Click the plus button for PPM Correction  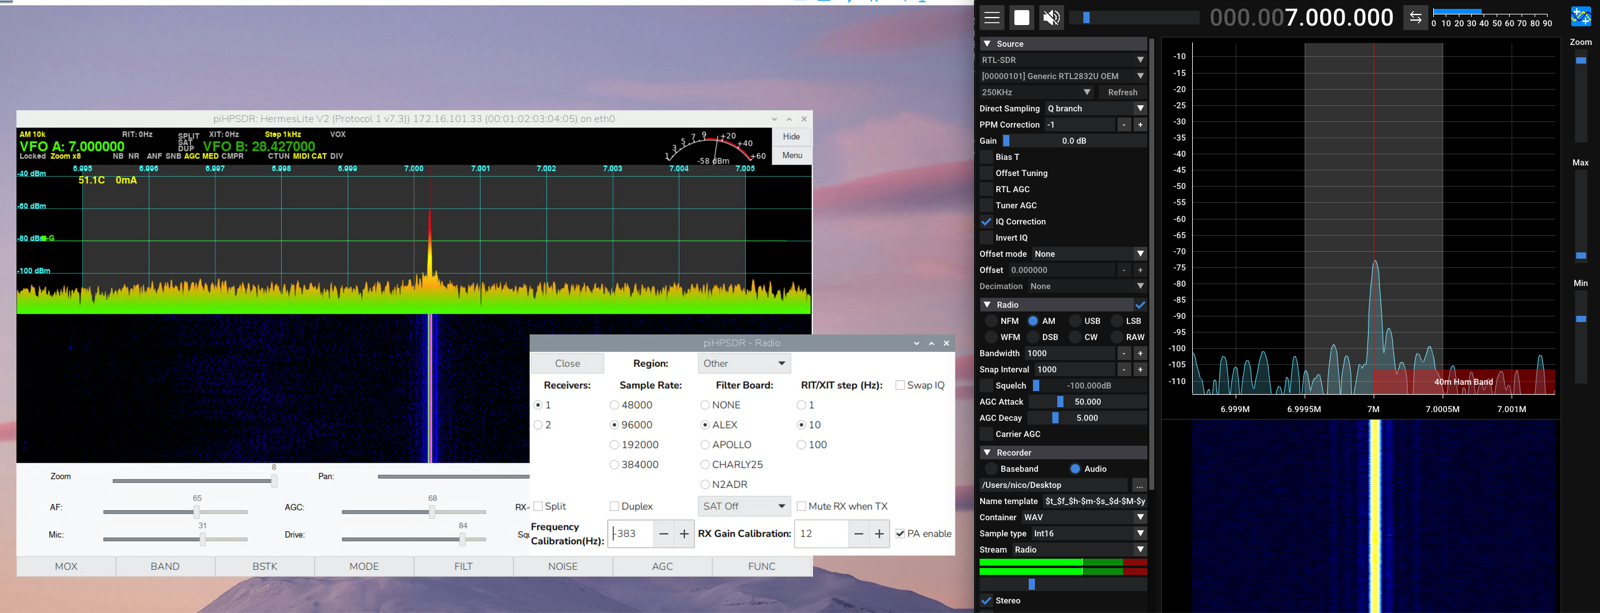[x=1140, y=125]
